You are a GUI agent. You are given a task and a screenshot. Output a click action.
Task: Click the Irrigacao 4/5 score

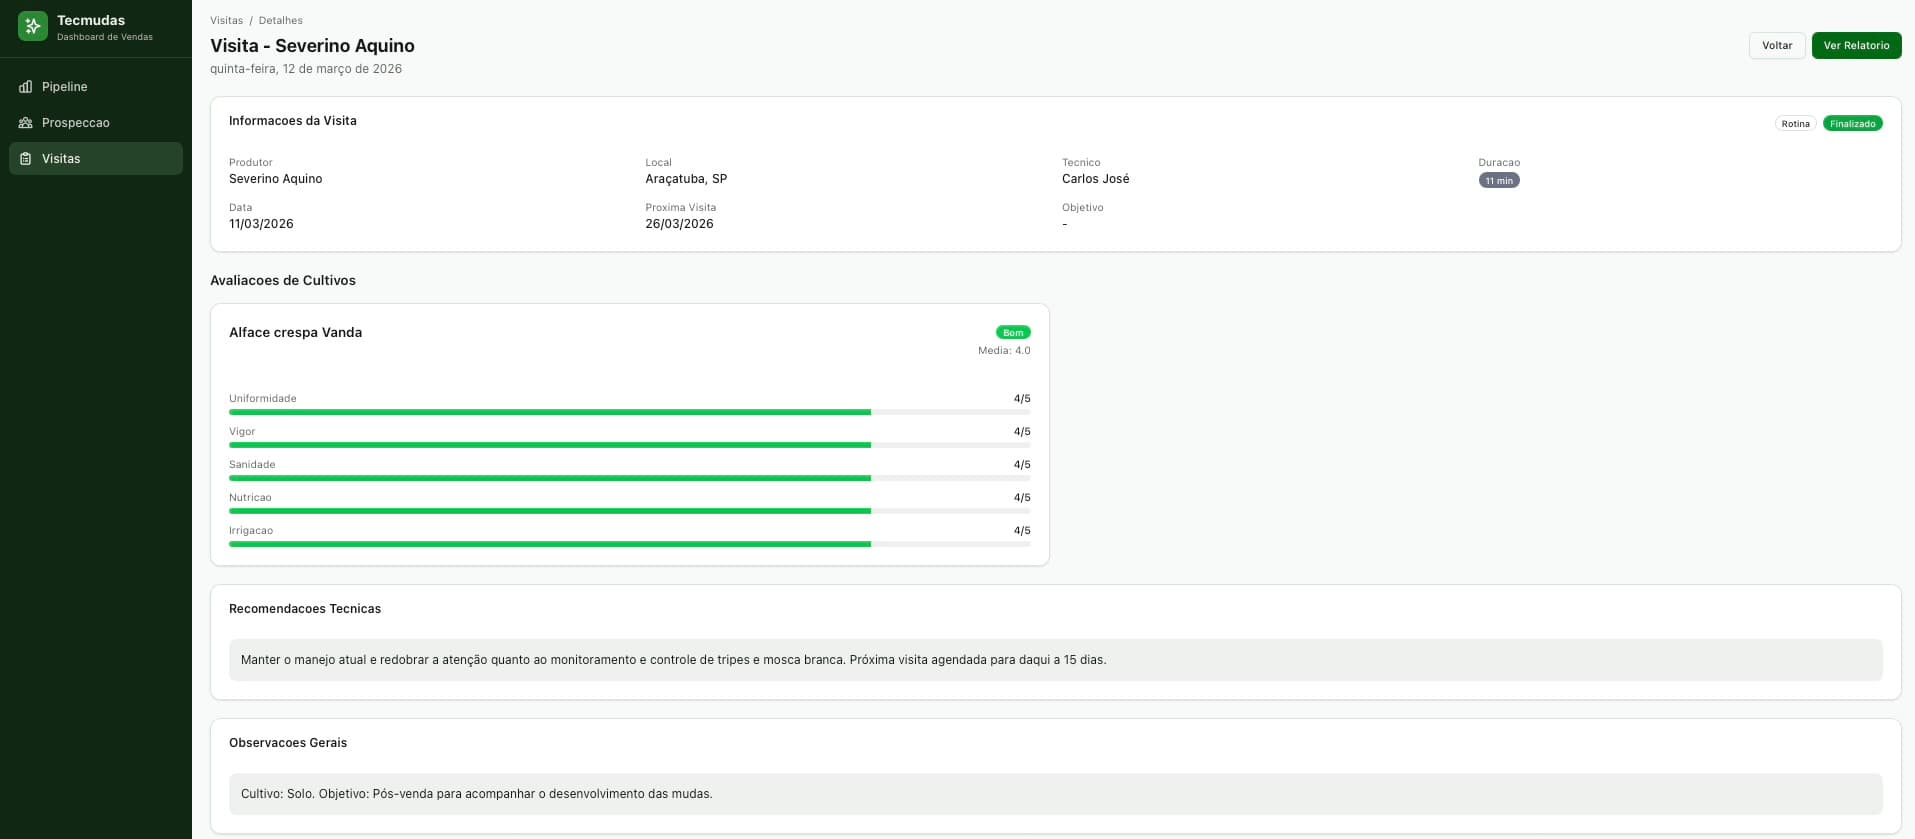pyautogui.click(x=1022, y=531)
